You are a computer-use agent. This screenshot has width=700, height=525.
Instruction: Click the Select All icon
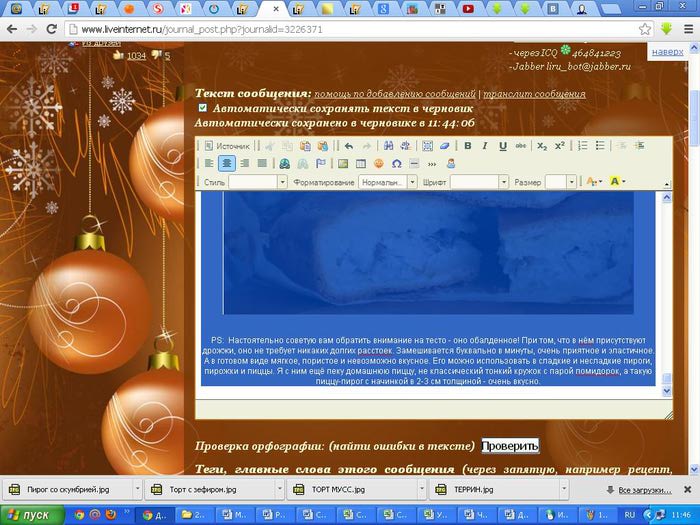[427, 146]
